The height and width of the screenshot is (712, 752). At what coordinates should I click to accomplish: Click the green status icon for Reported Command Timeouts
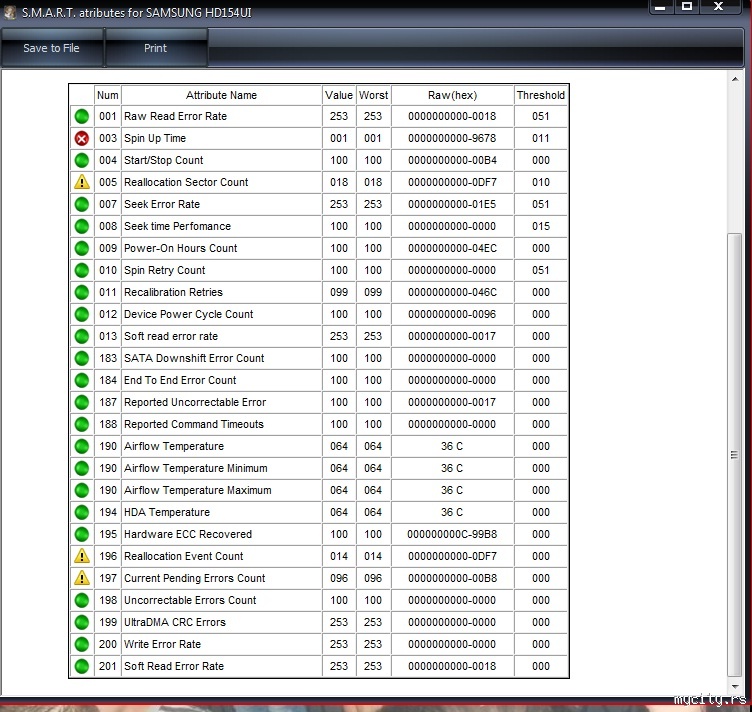82,424
